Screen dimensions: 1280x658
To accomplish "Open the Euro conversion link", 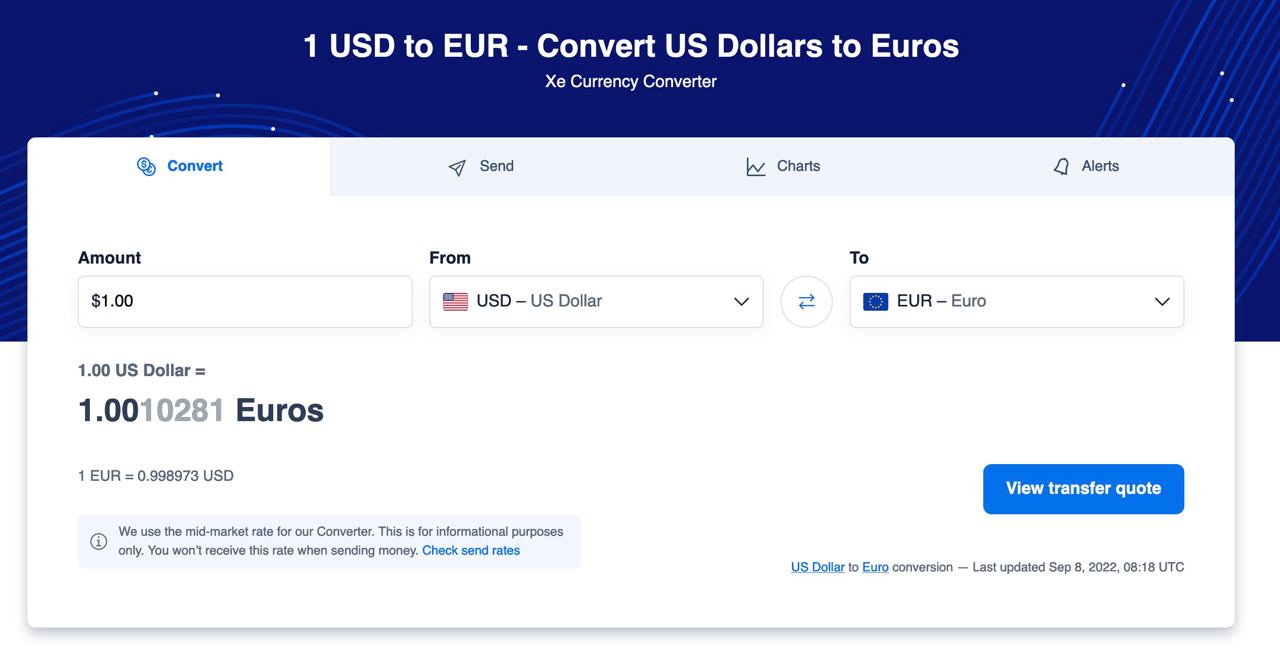I will tap(875, 567).
